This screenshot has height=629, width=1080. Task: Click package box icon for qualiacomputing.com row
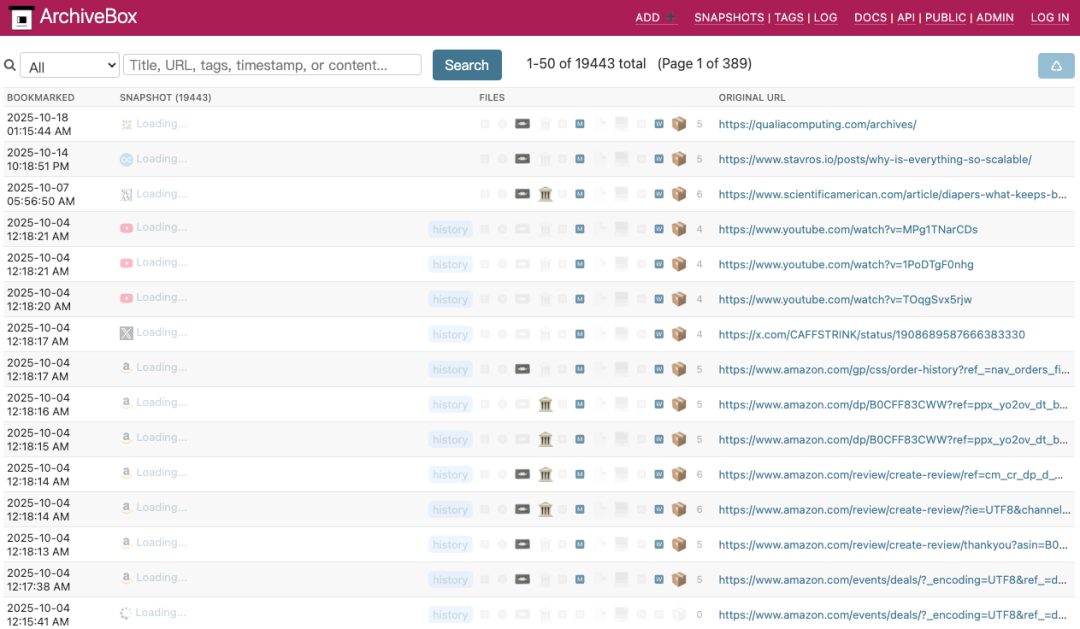point(679,124)
